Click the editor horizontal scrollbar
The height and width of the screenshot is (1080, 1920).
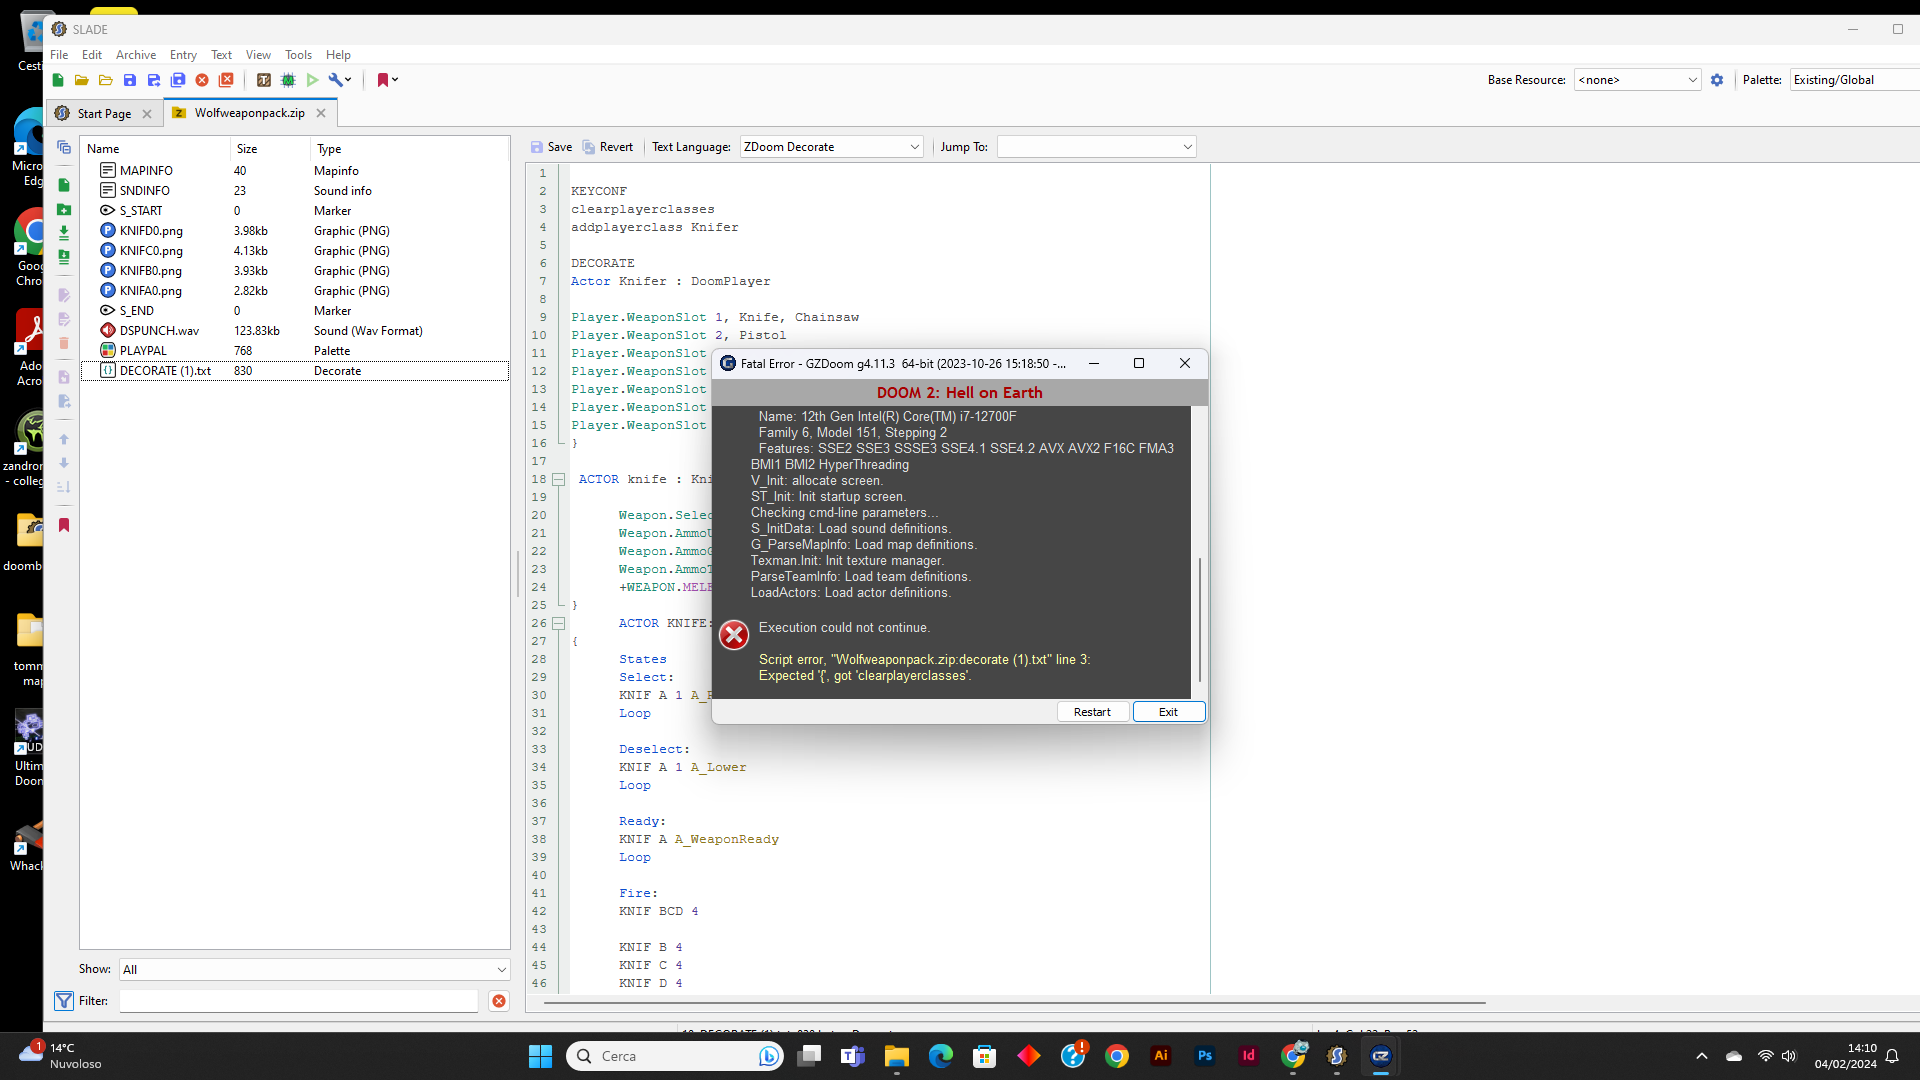(x=1014, y=1002)
